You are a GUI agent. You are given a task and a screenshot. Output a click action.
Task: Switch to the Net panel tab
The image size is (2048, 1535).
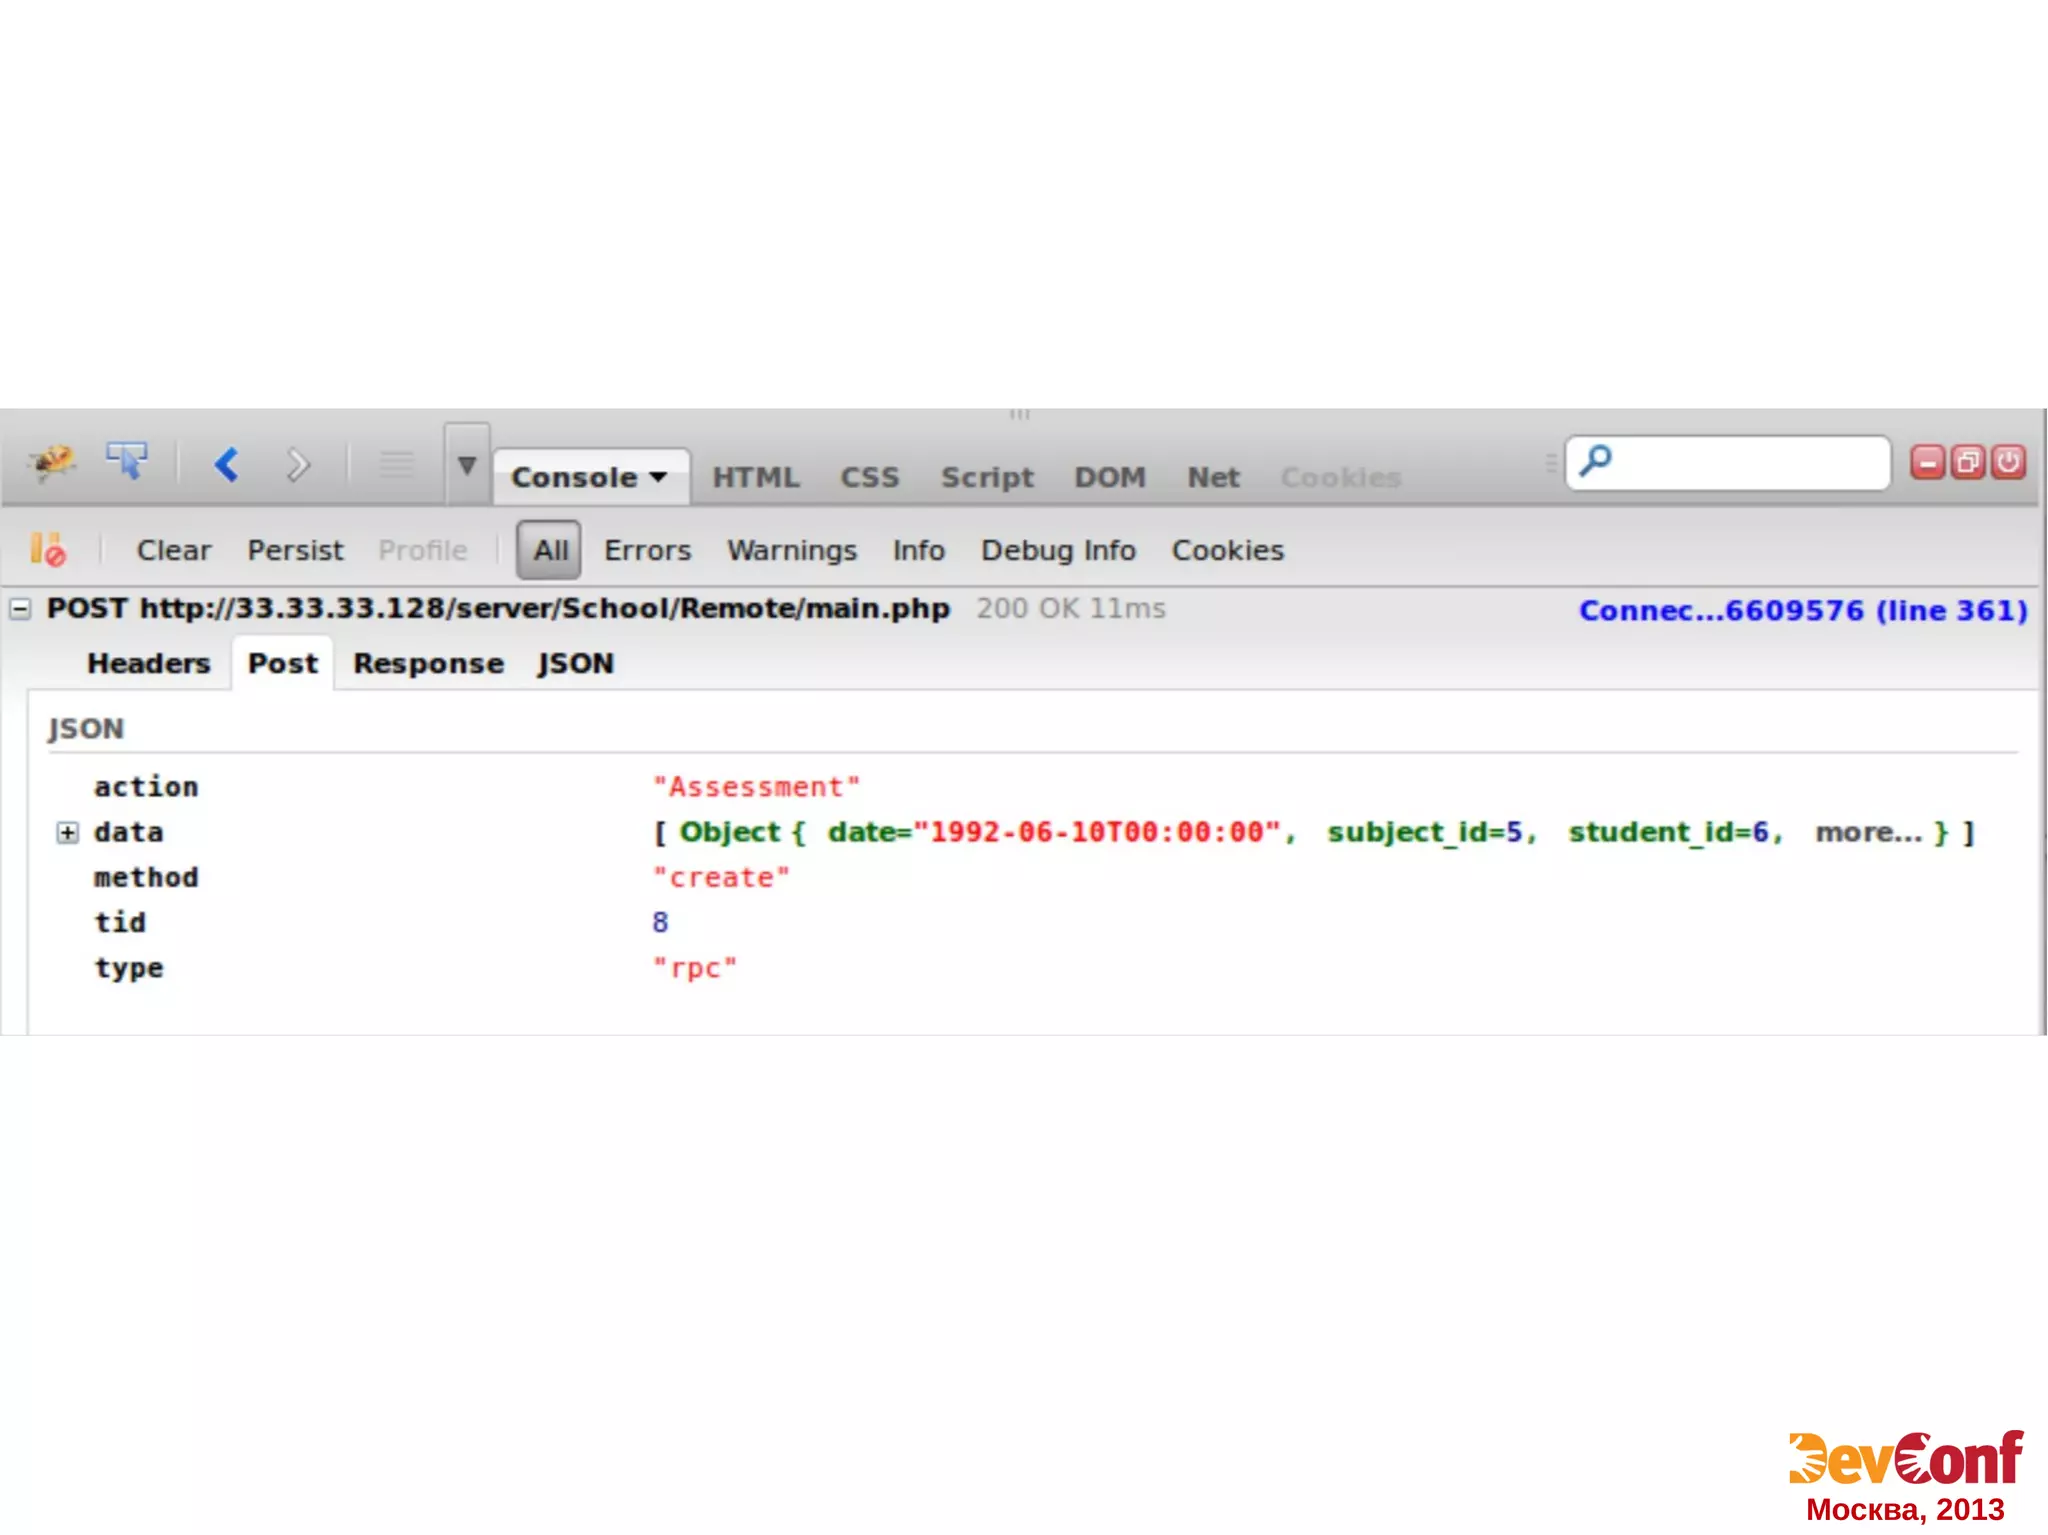(x=1213, y=477)
